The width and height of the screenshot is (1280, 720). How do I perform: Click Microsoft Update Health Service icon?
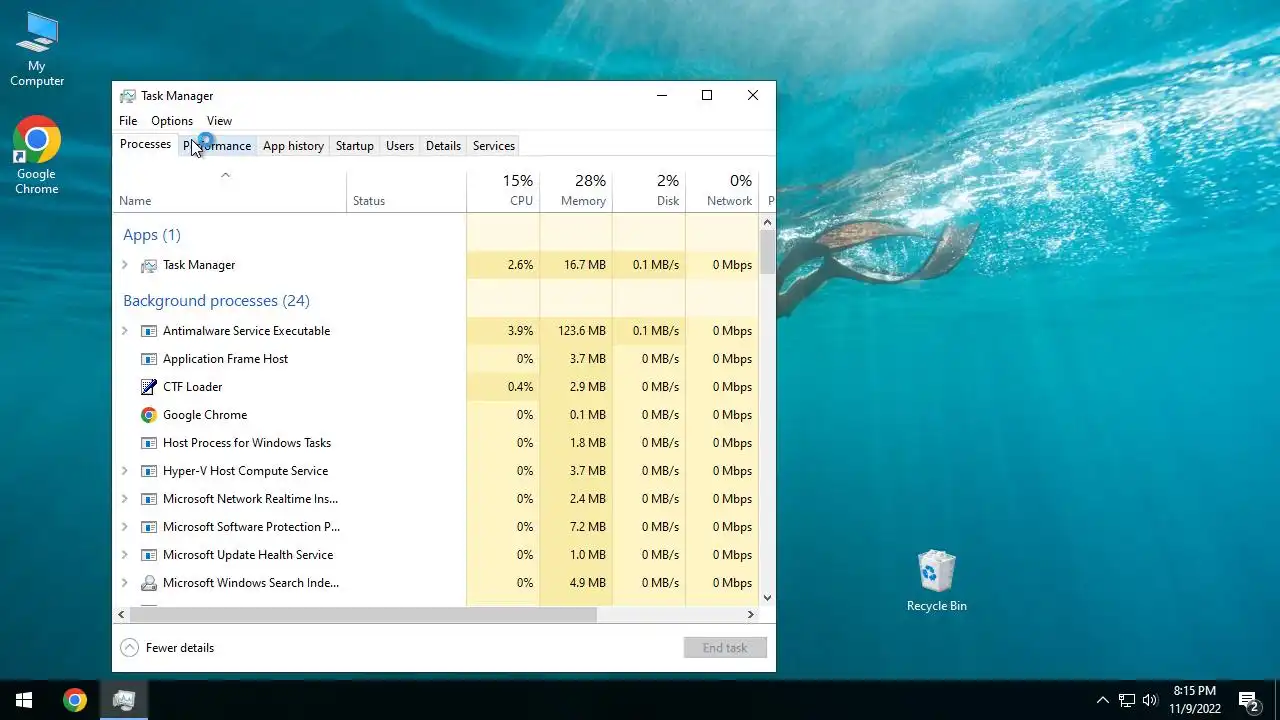point(149,555)
